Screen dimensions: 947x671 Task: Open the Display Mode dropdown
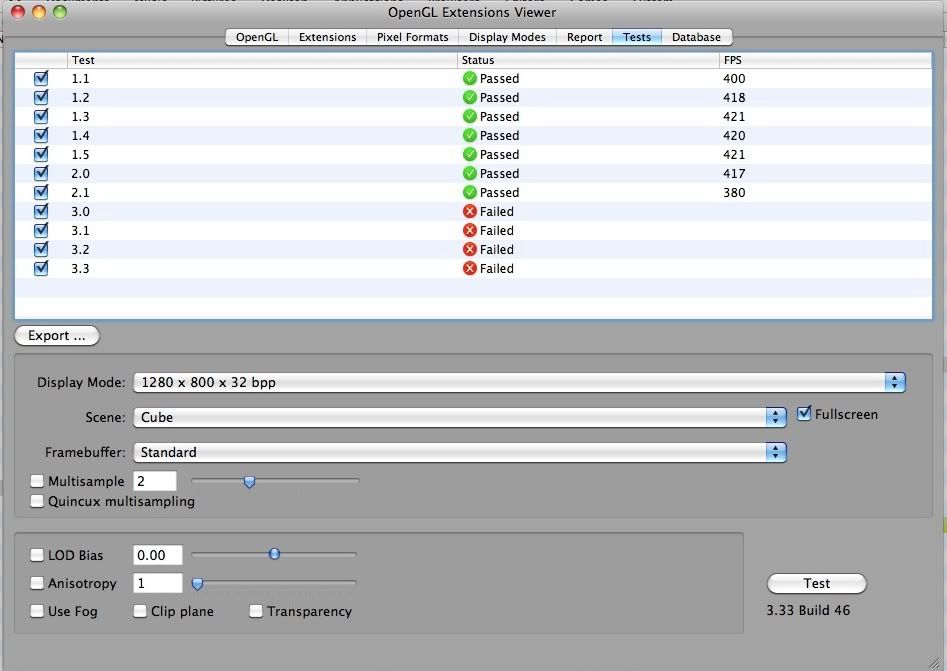point(895,382)
